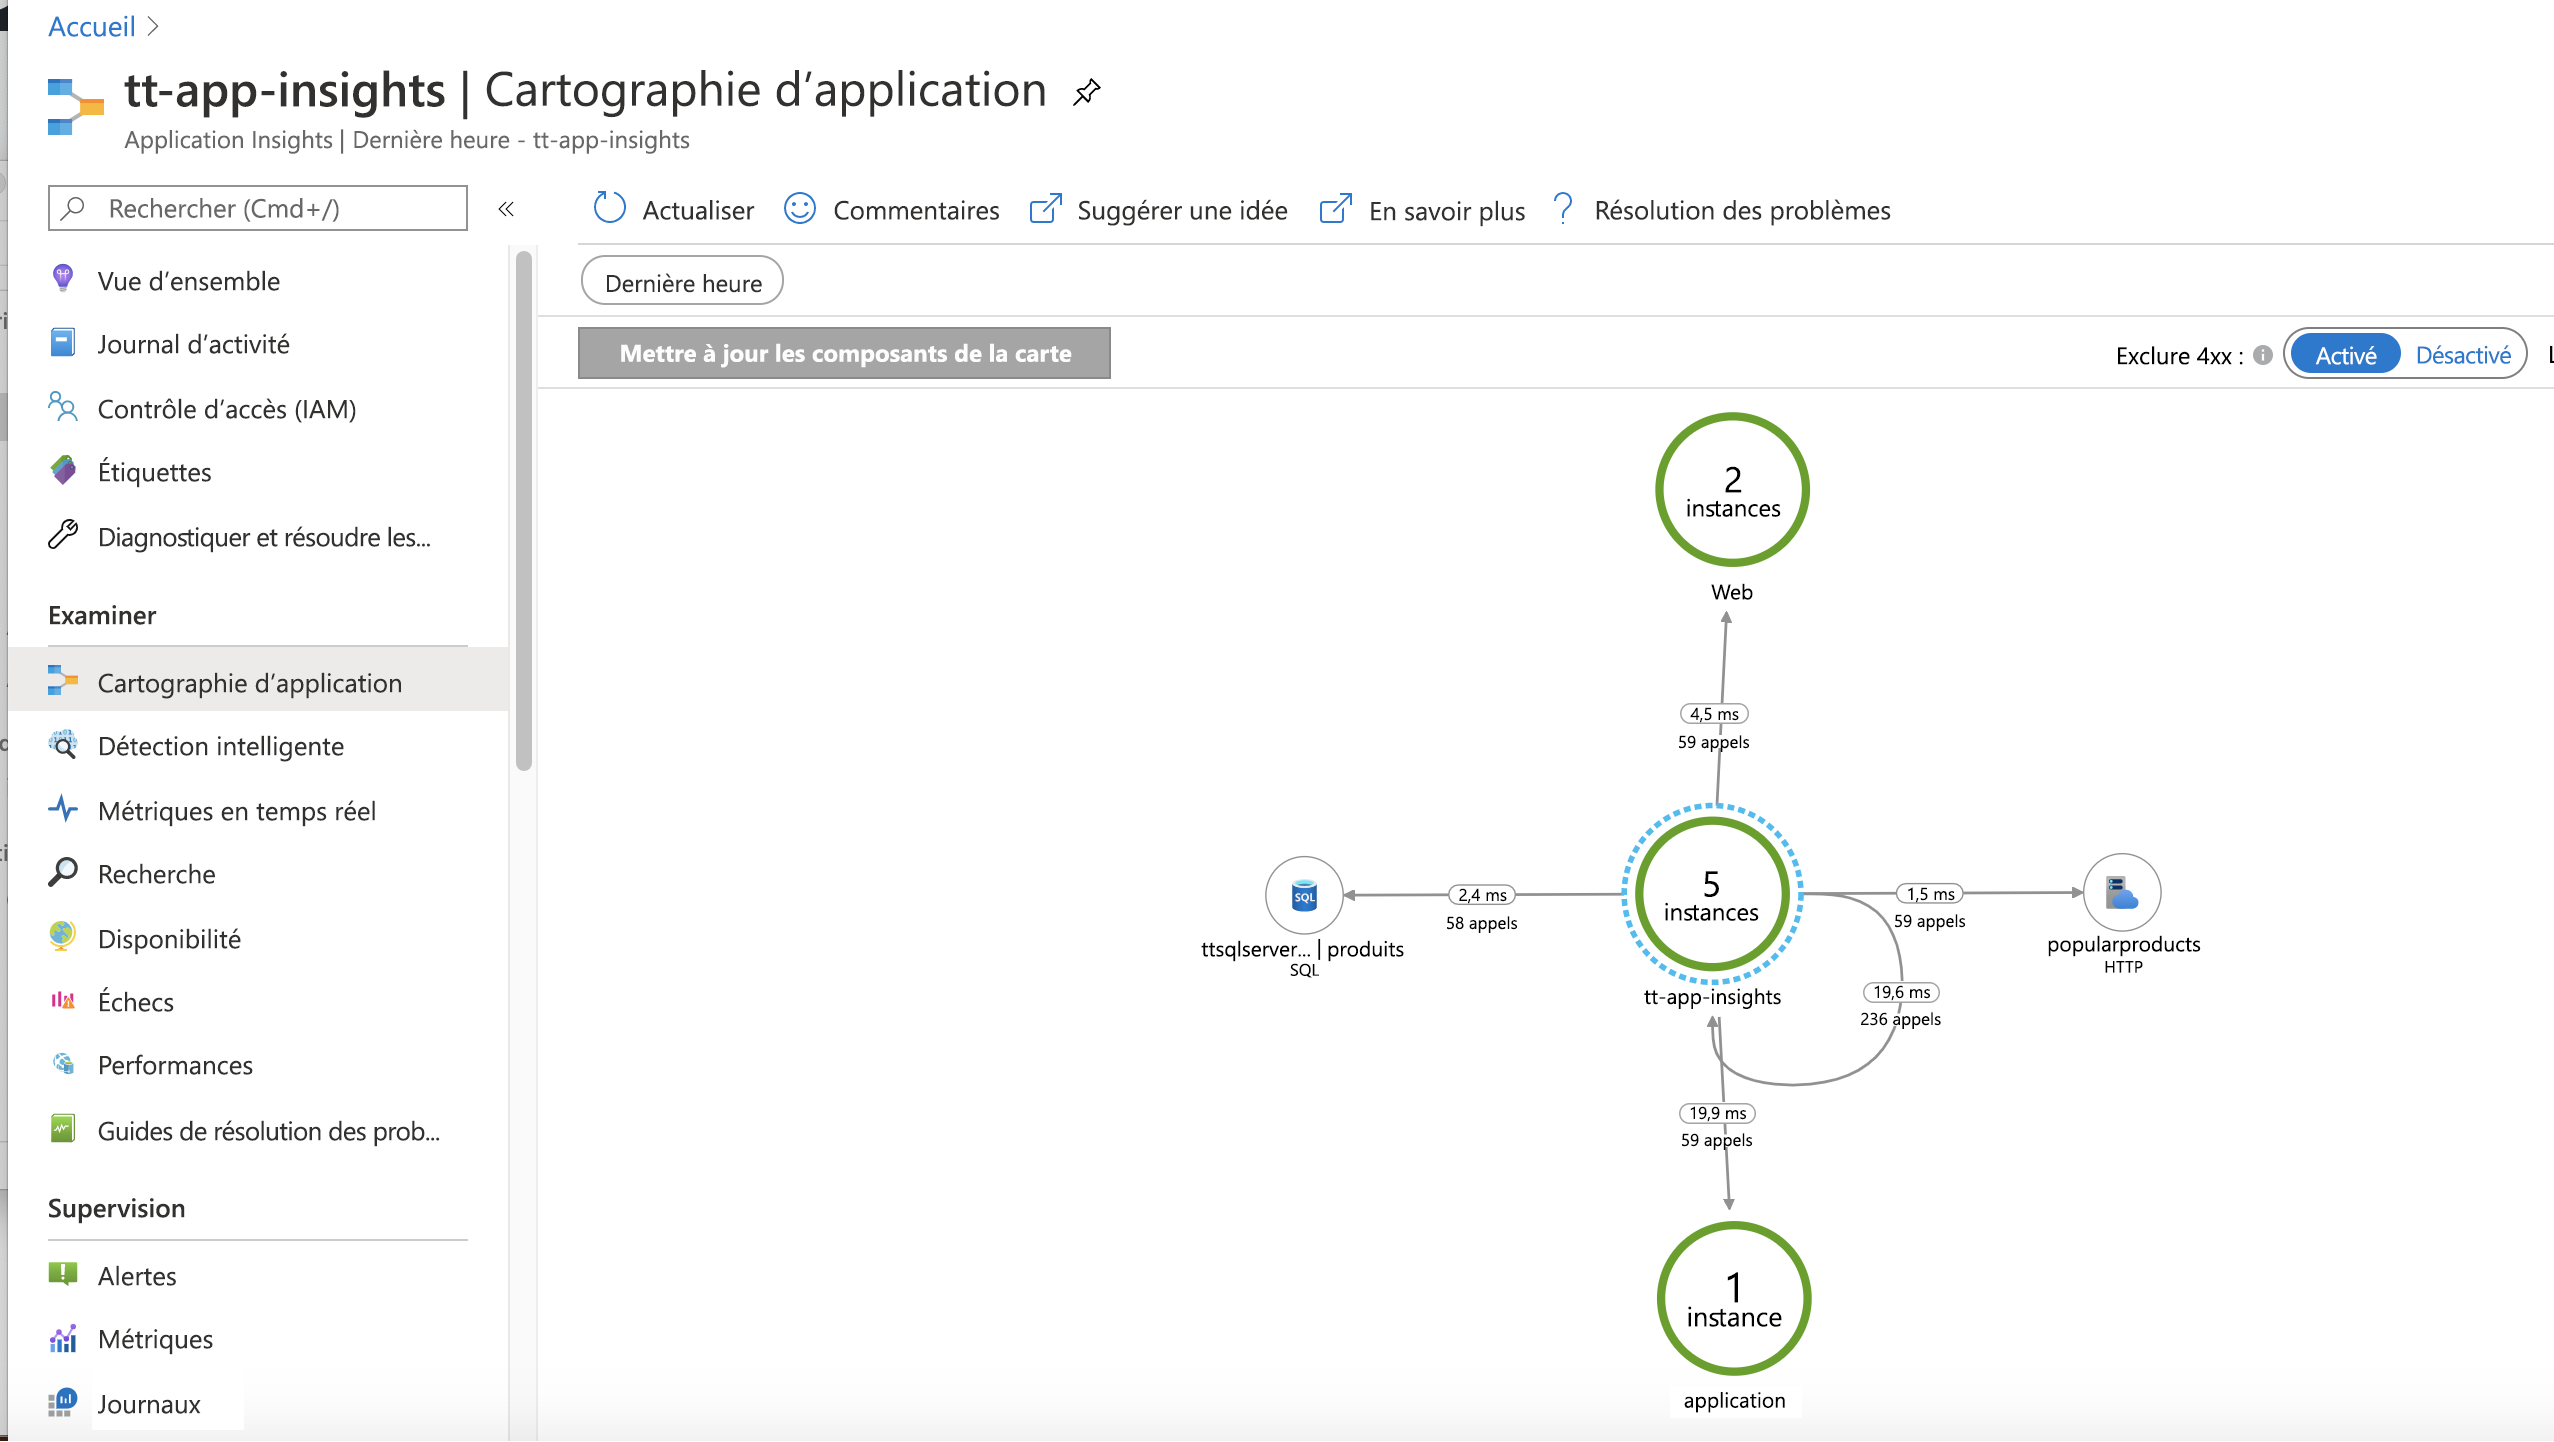Screen dimensions: 2554x1442
Task: Click the Recherche magnifier icon in the sidebar
Action: pyautogui.click(x=63, y=872)
